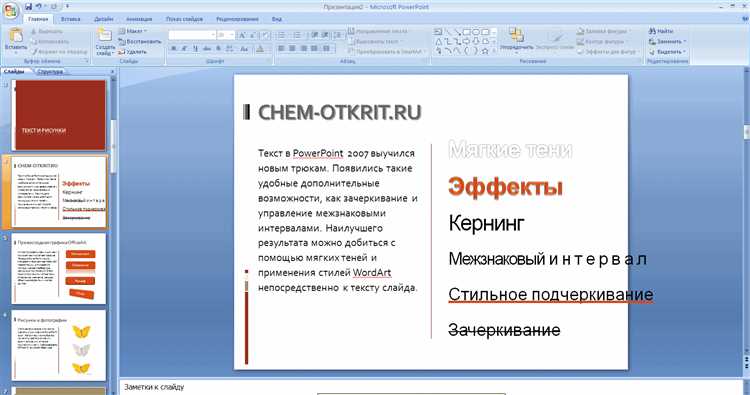Open the round Office button menu
The image size is (750, 395).
10,10
